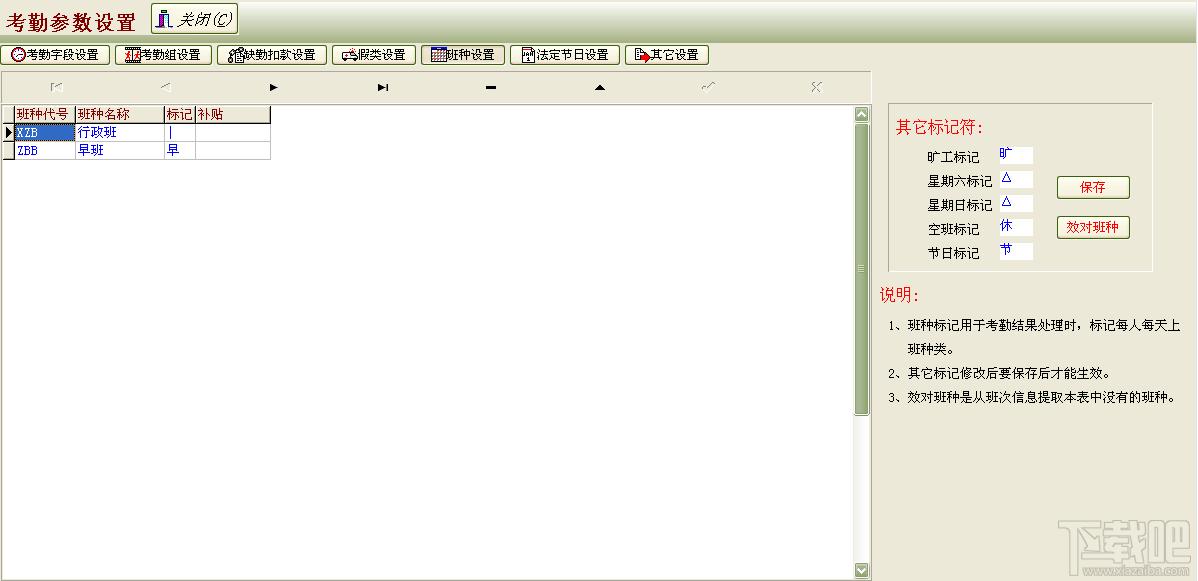Select cell 行政班 in the table
This screenshot has width=1198, height=581.
tap(120, 132)
